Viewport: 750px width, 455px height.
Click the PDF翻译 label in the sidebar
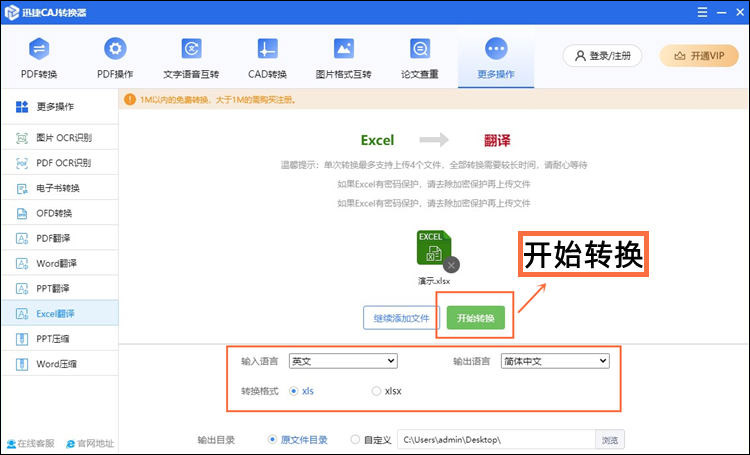coord(53,238)
